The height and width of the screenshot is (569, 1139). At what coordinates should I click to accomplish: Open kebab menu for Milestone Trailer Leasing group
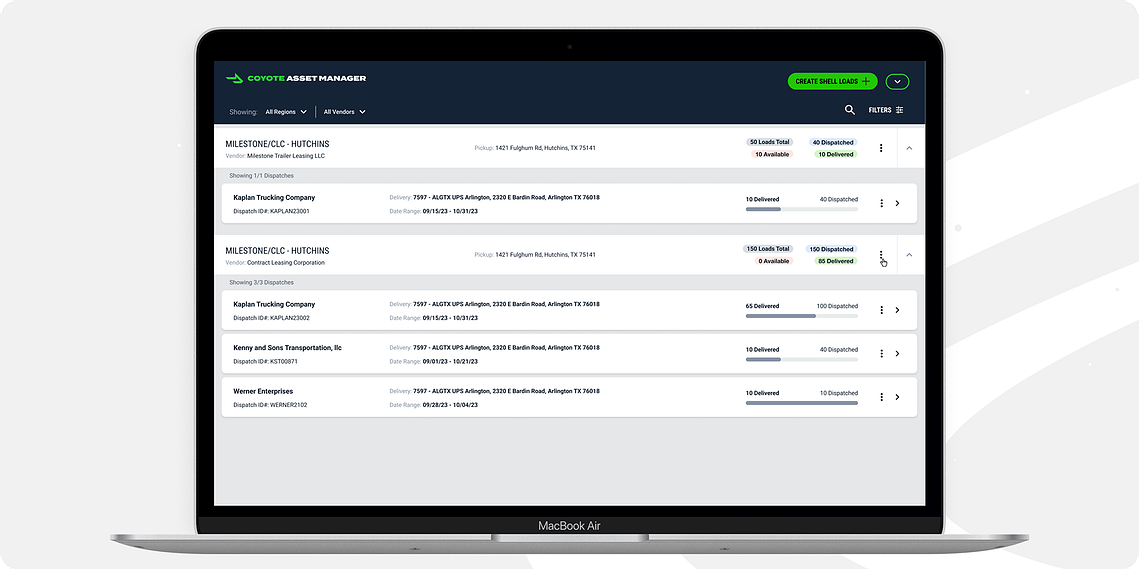pos(881,148)
